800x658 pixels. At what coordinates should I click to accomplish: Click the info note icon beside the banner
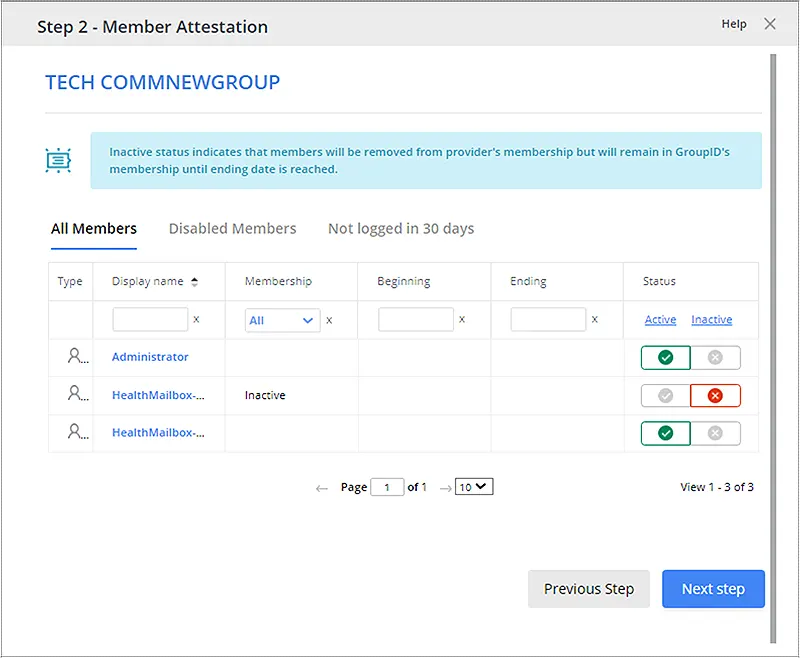coord(58,161)
